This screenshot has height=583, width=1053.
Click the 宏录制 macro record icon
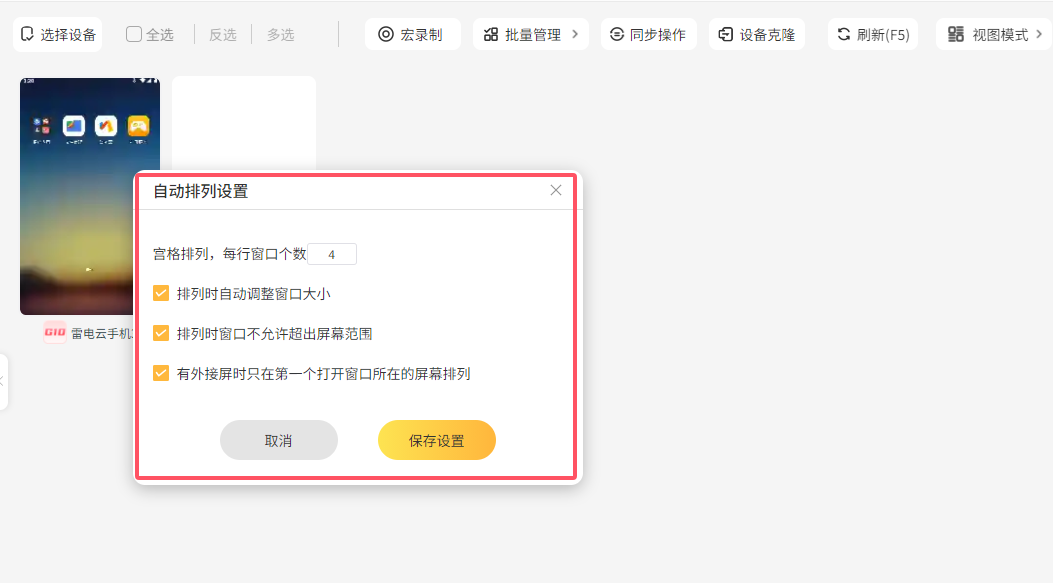click(x=386, y=34)
